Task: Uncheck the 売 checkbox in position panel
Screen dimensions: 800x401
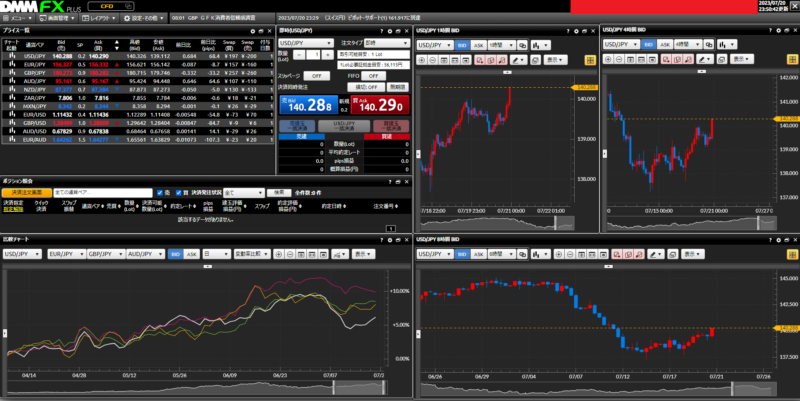Action: (159, 192)
